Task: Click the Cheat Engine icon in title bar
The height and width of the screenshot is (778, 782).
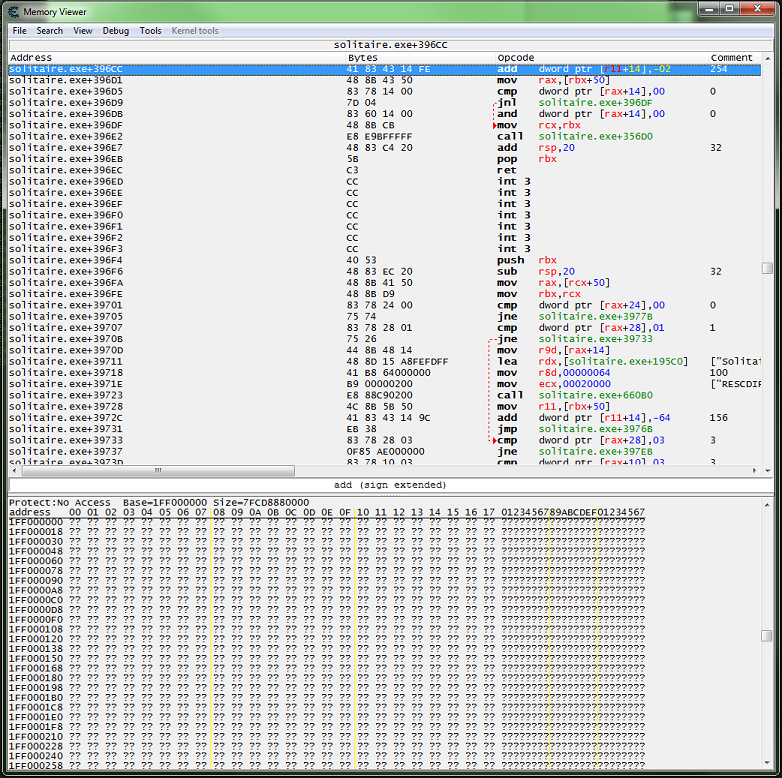Action: [13, 11]
